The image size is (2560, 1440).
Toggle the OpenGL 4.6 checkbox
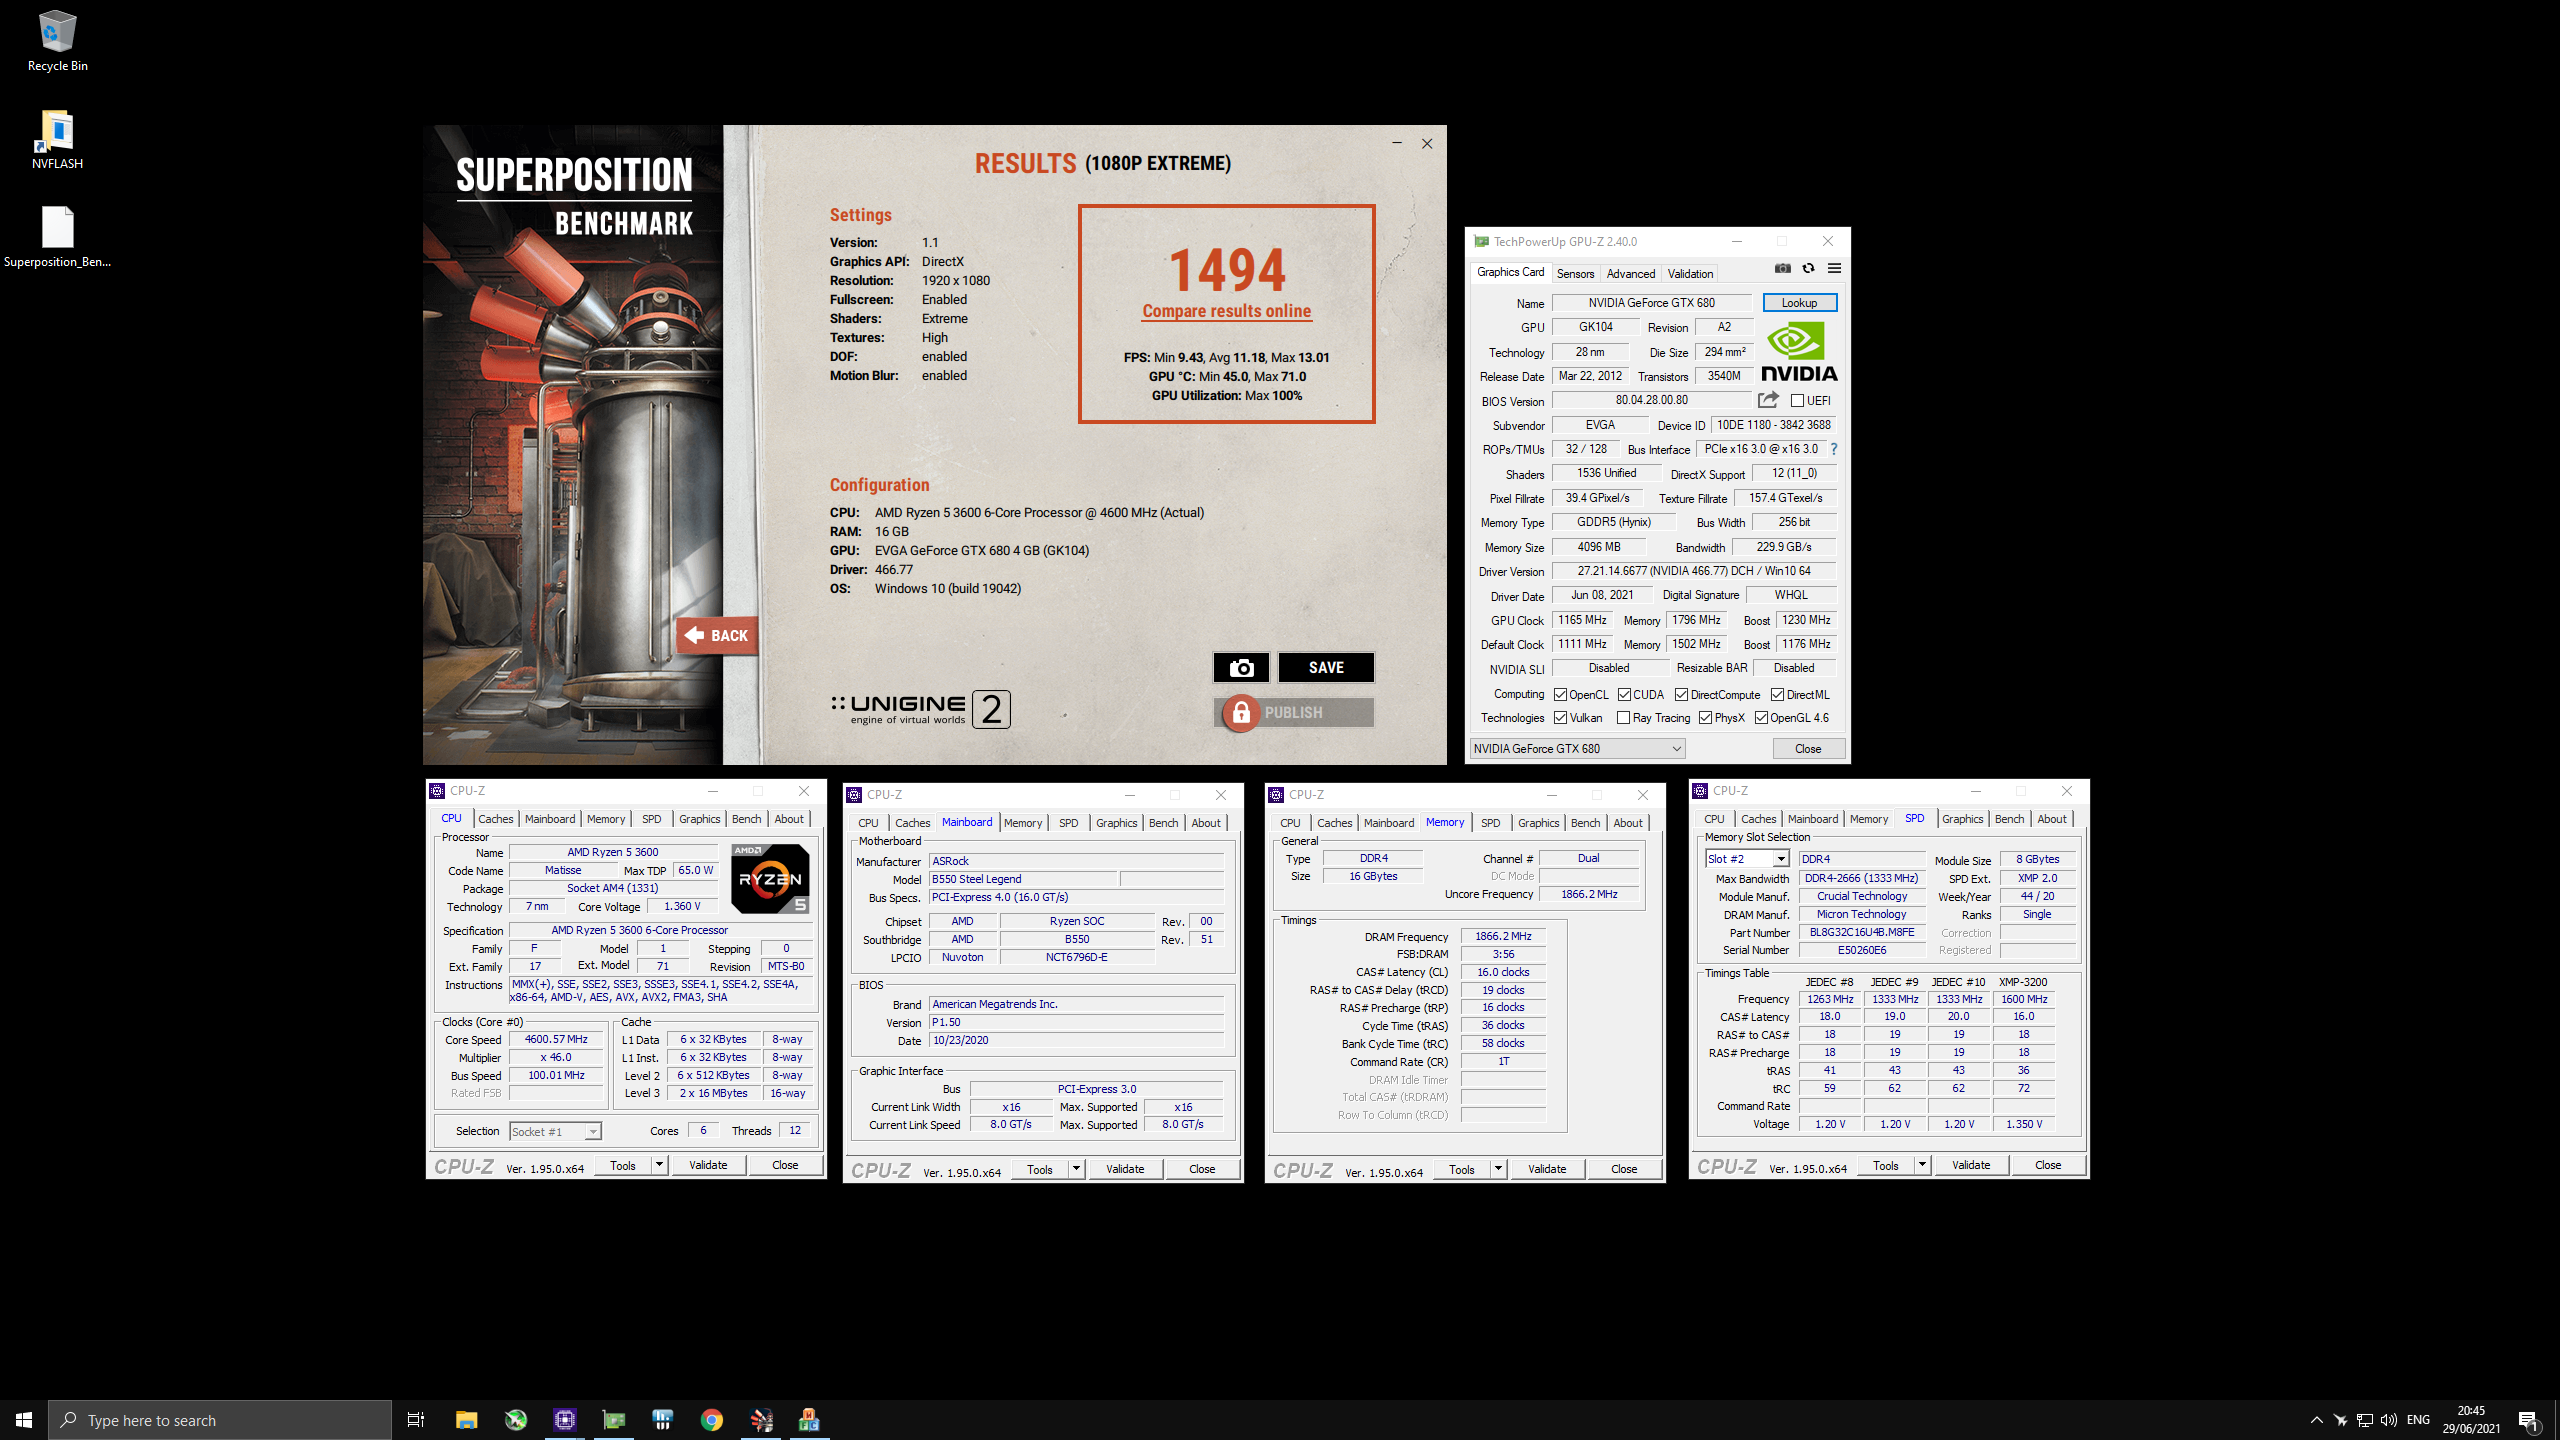[x=1761, y=717]
